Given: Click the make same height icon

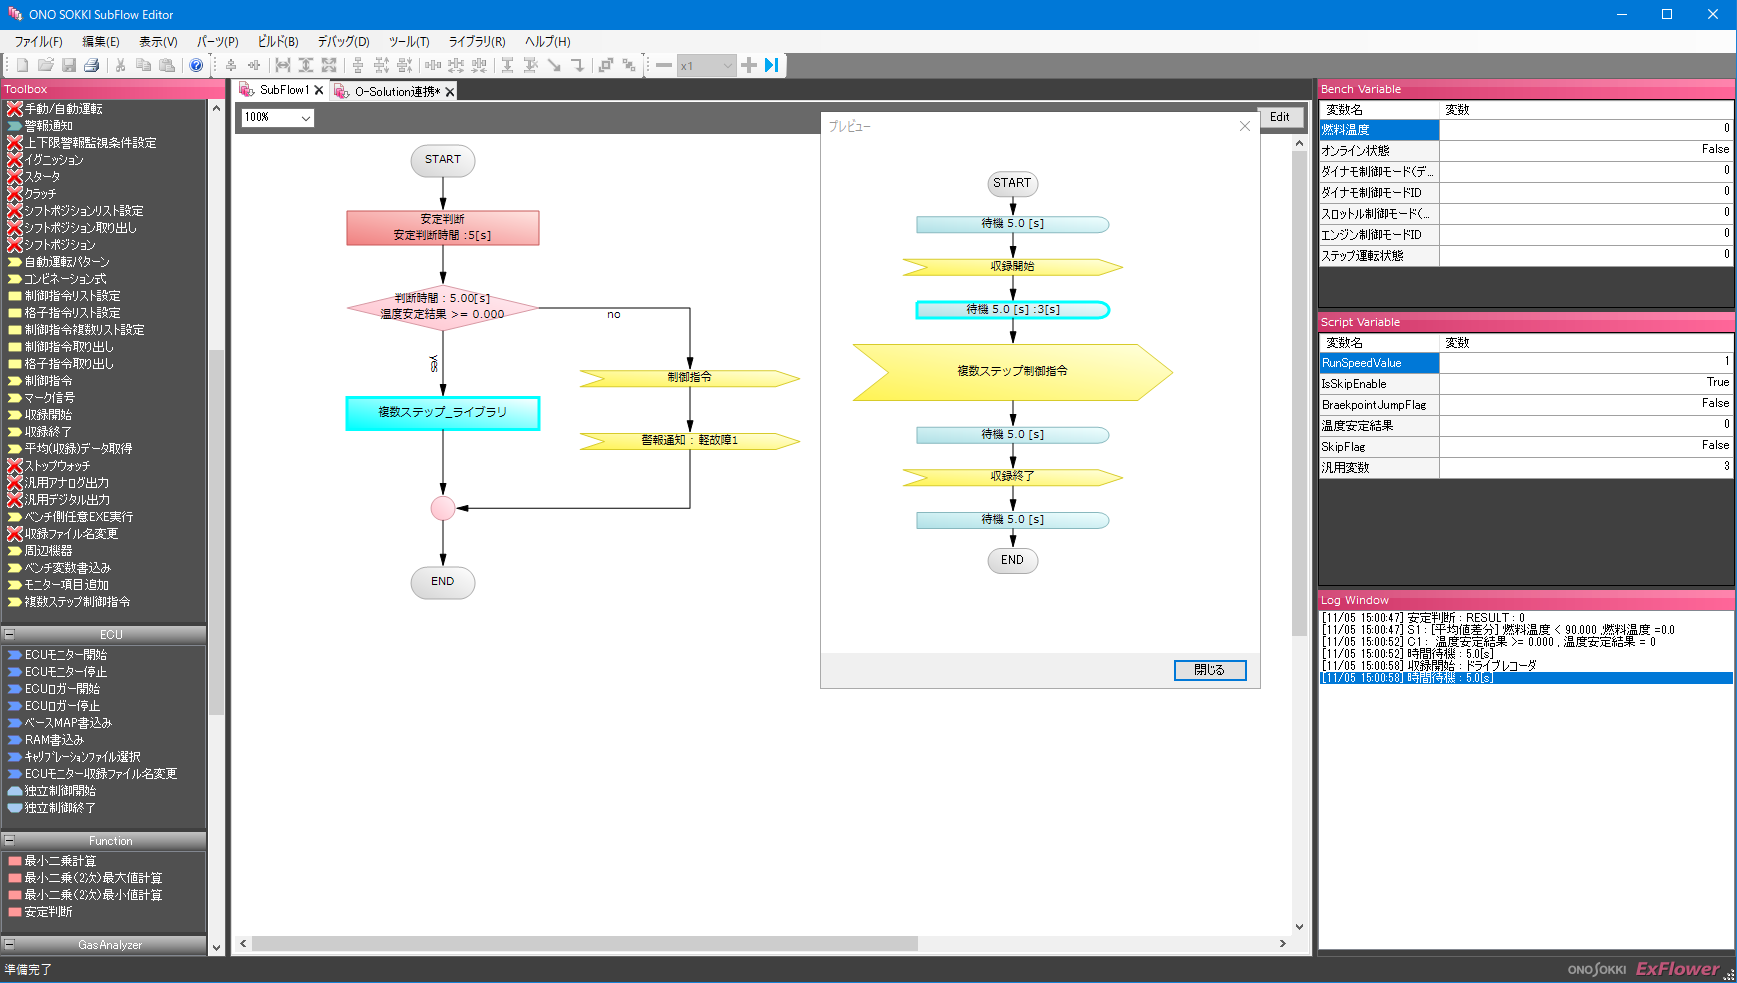Looking at the screenshot, I should click(306, 65).
